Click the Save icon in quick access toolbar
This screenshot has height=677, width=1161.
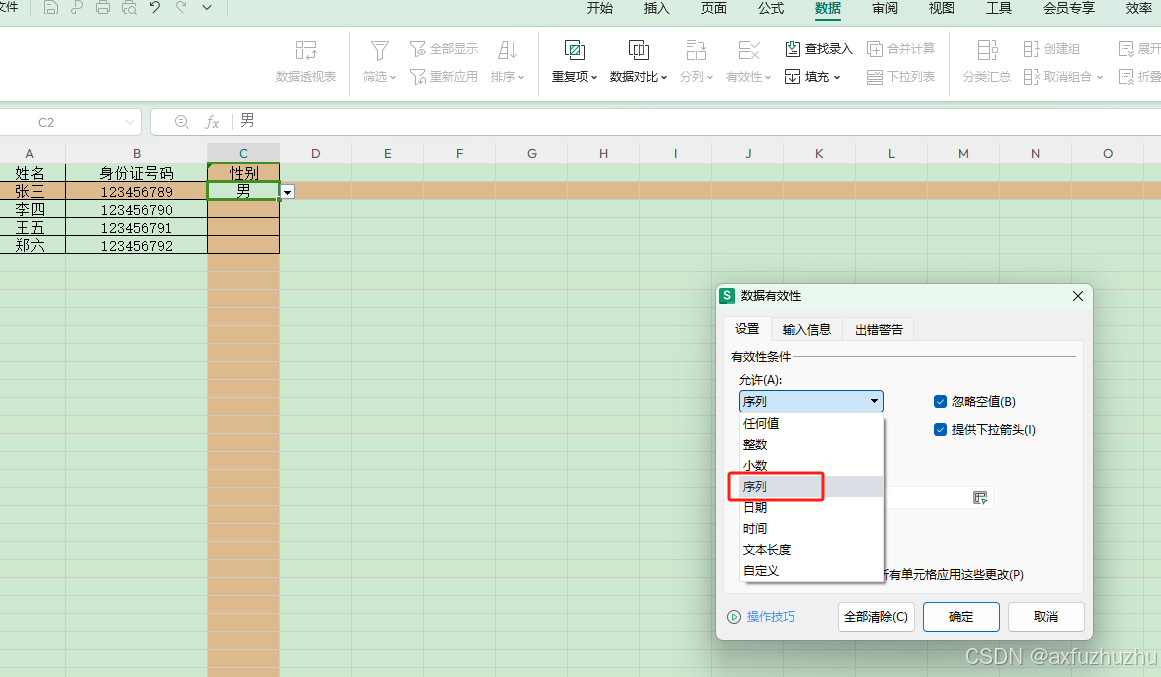50,8
